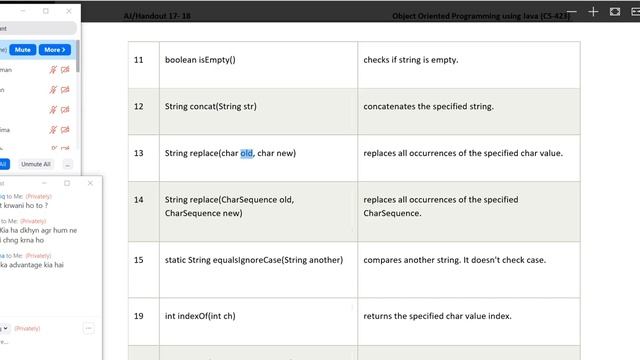This screenshot has height=360, width=640.
Task: Click Unmute All in participants panel
Action: pos(36,164)
